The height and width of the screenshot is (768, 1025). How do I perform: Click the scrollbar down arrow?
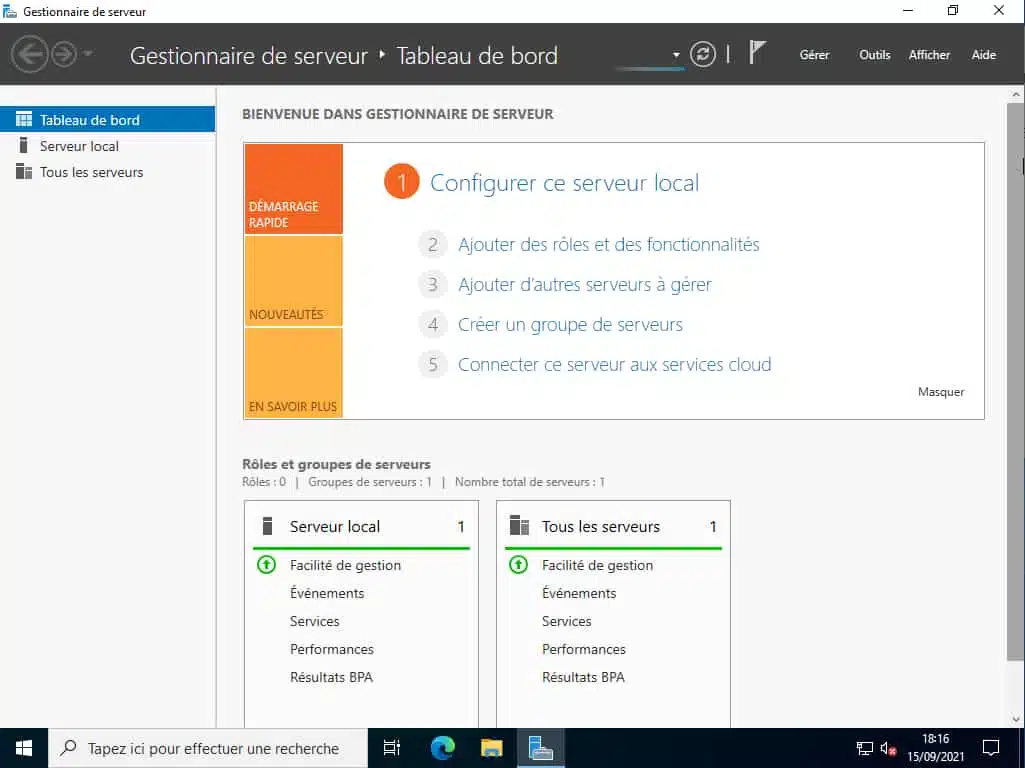pyautogui.click(x=1016, y=719)
